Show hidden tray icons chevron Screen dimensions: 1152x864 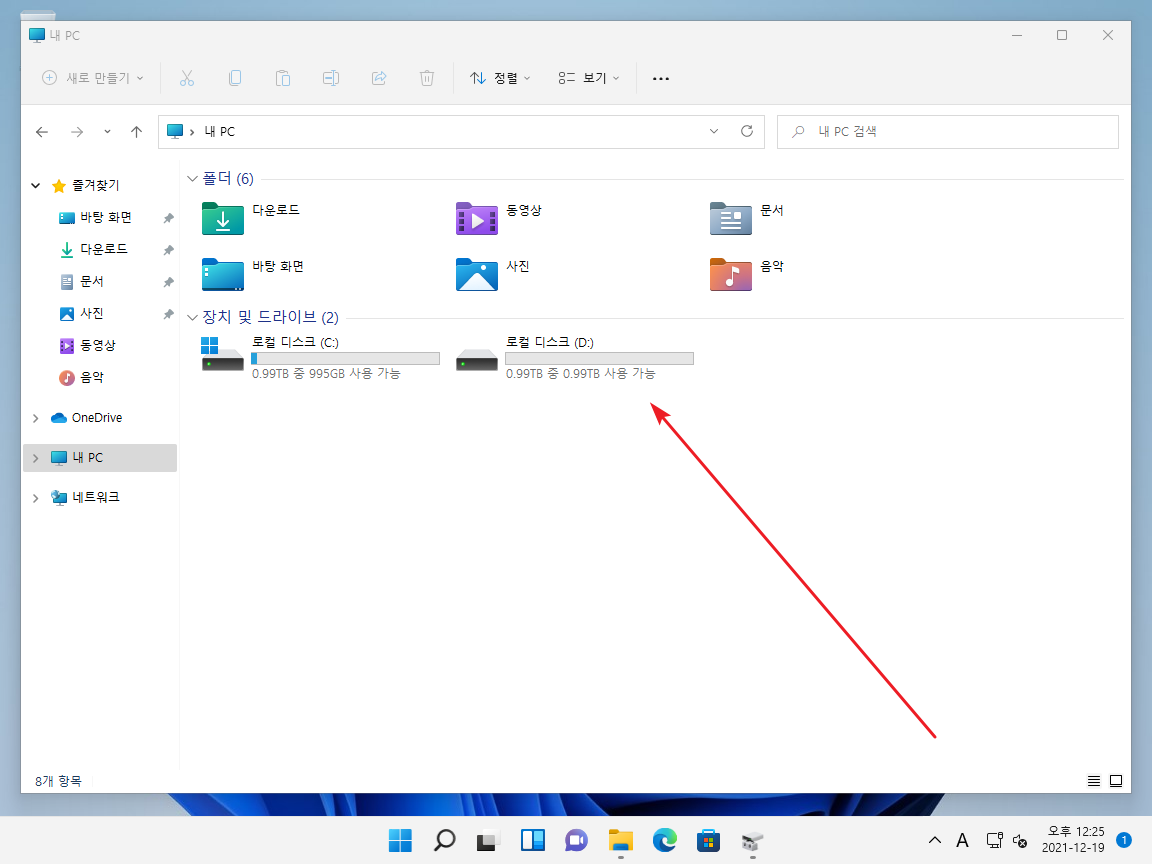(x=935, y=840)
